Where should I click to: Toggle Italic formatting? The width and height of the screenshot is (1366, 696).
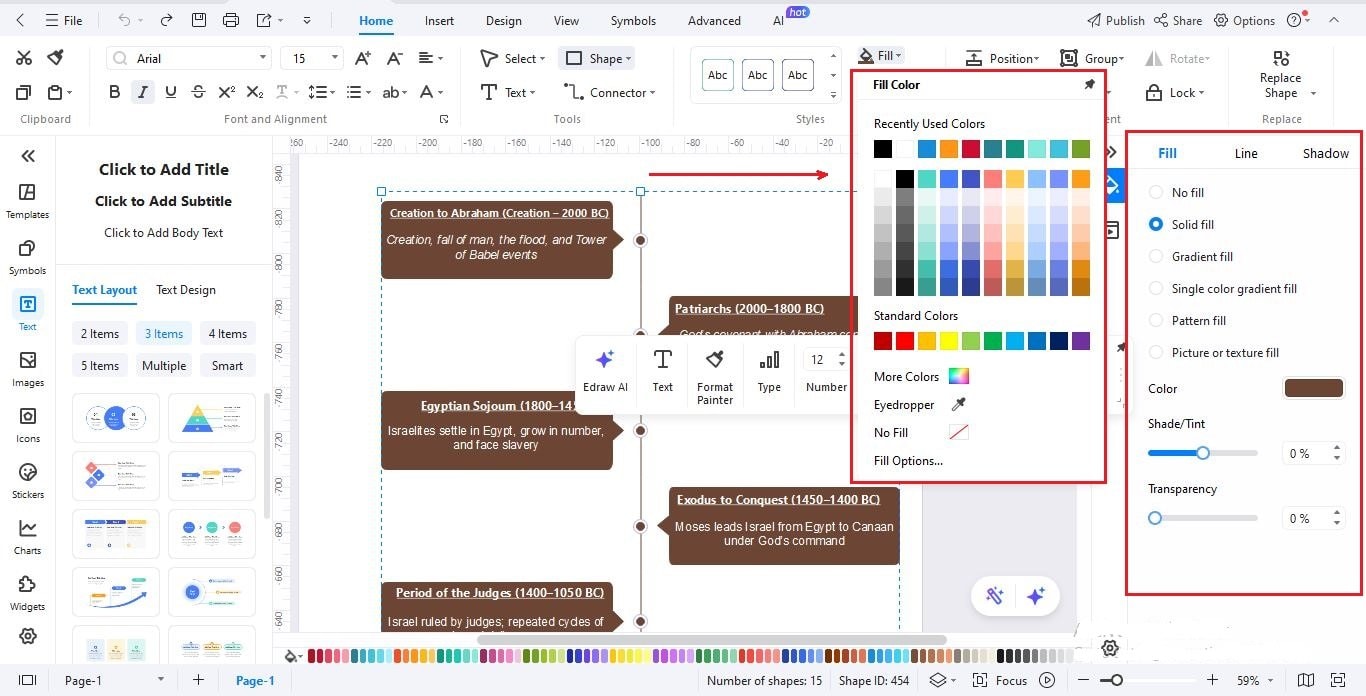142,91
